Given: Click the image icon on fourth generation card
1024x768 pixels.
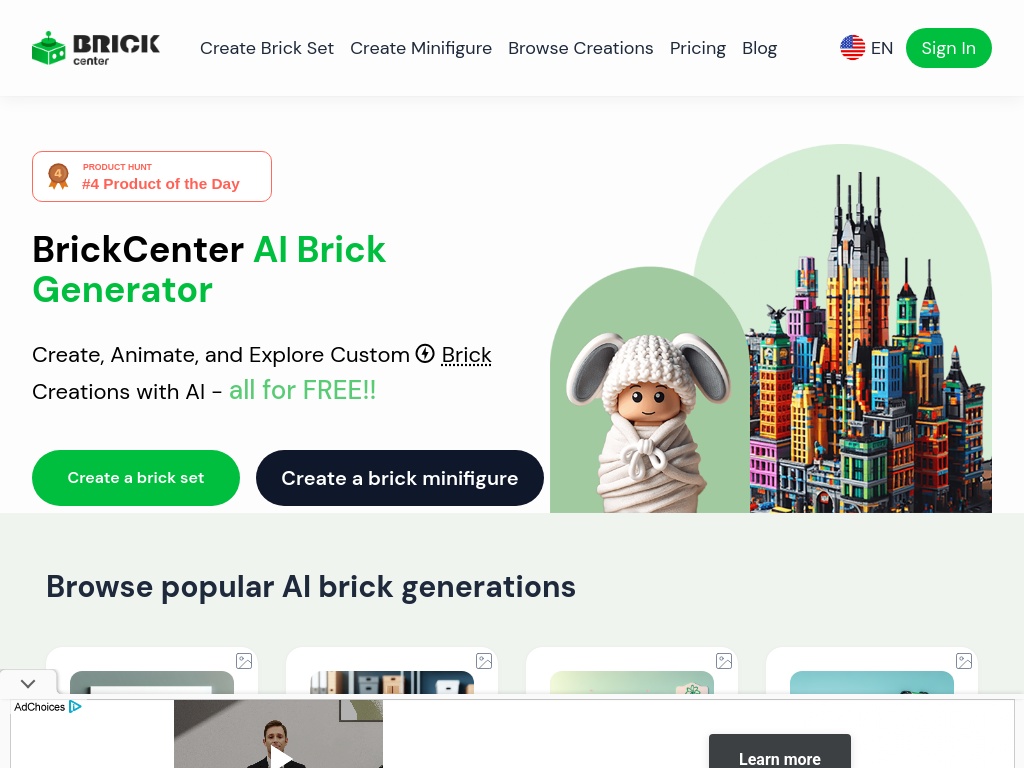Looking at the screenshot, I should 964,661.
